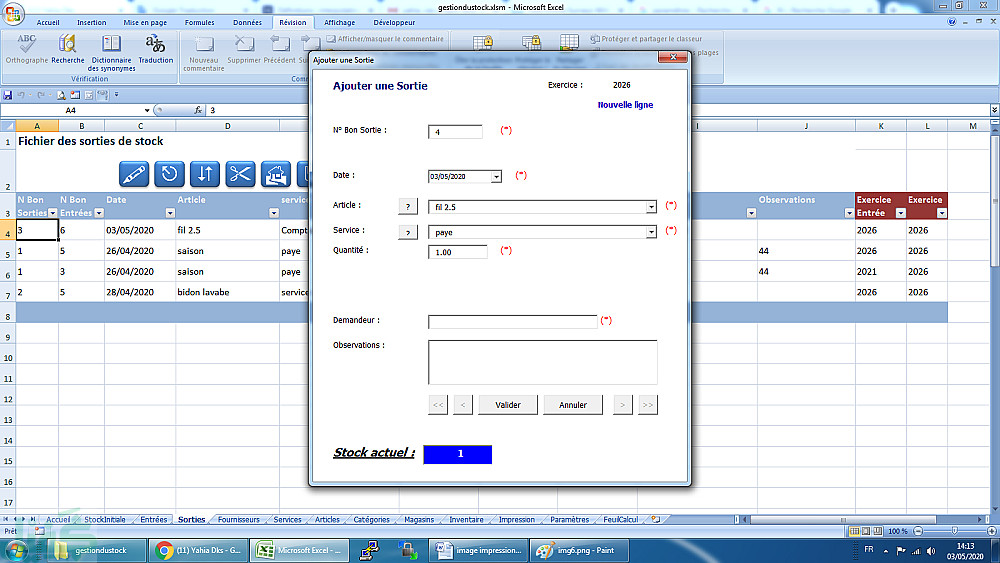The image size is (1000, 563).
Task: Click the ? button beside Article
Action: (408, 207)
